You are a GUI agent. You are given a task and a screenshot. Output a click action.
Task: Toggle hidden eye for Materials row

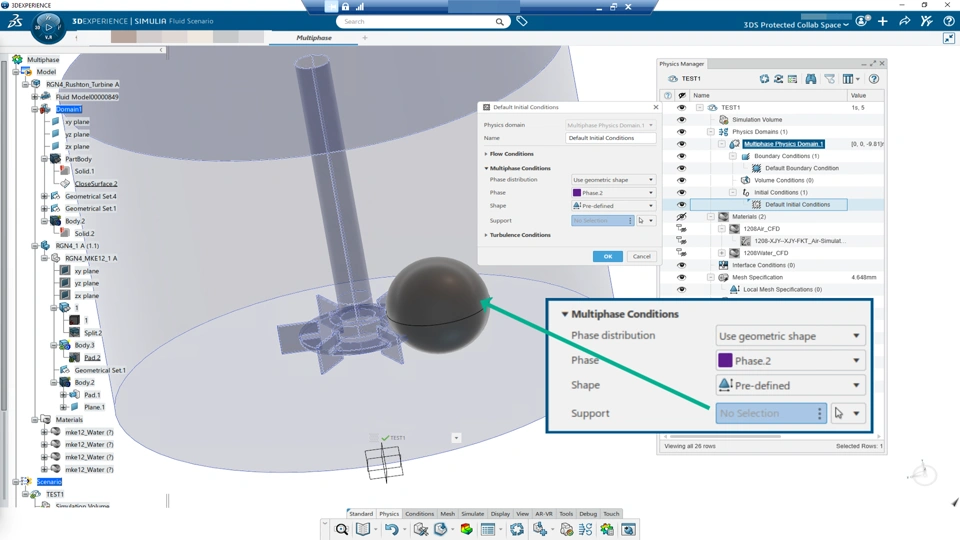pyautogui.click(x=681, y=217)
